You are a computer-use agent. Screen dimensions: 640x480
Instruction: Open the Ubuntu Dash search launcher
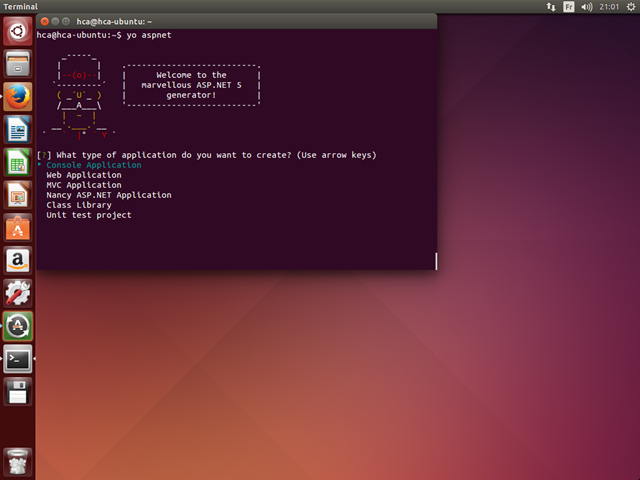click(x=18, y=31)
